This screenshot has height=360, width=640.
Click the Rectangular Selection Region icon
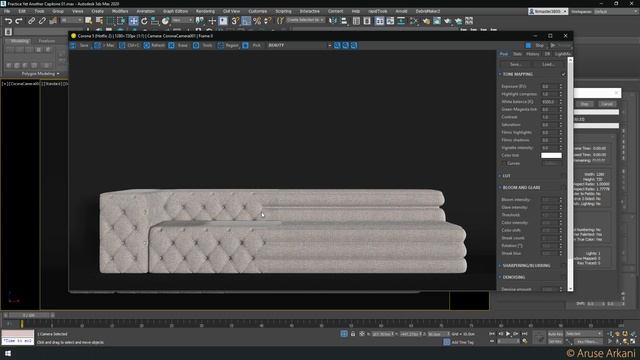110,21
